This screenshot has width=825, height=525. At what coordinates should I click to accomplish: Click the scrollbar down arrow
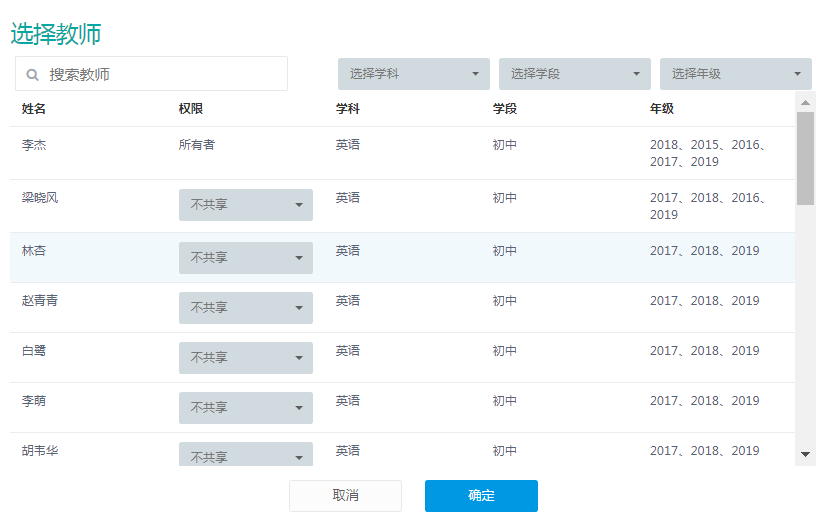coord(805,455)
